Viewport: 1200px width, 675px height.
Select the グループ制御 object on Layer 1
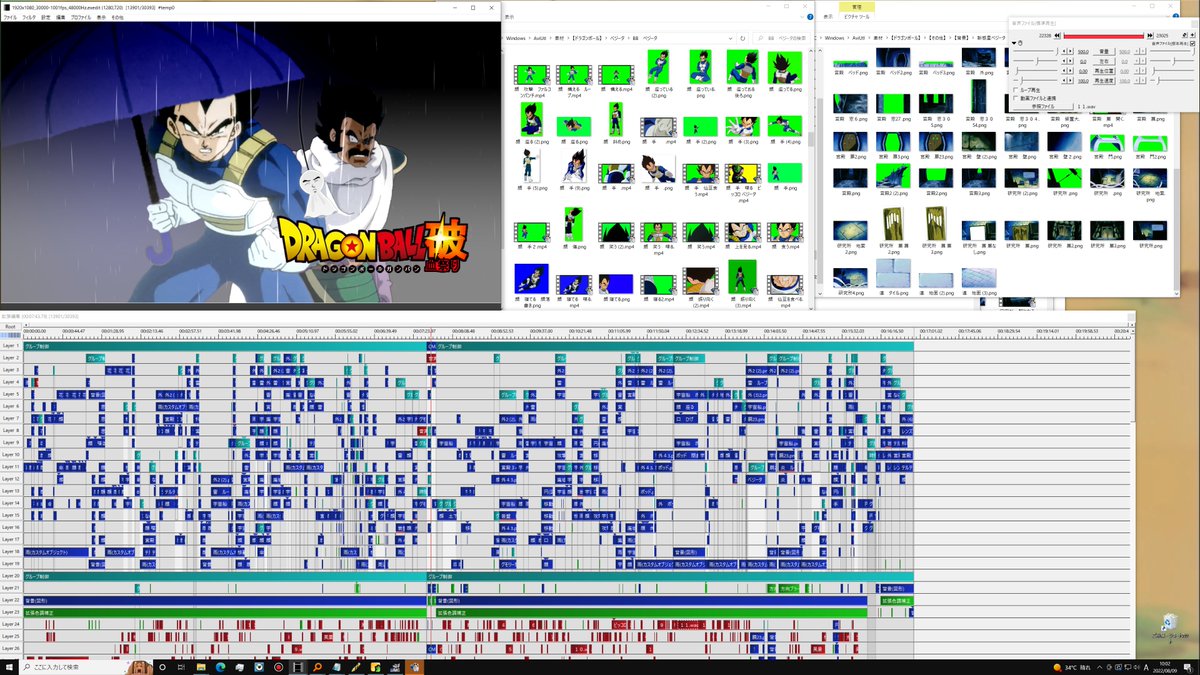(x=224, y=346)
